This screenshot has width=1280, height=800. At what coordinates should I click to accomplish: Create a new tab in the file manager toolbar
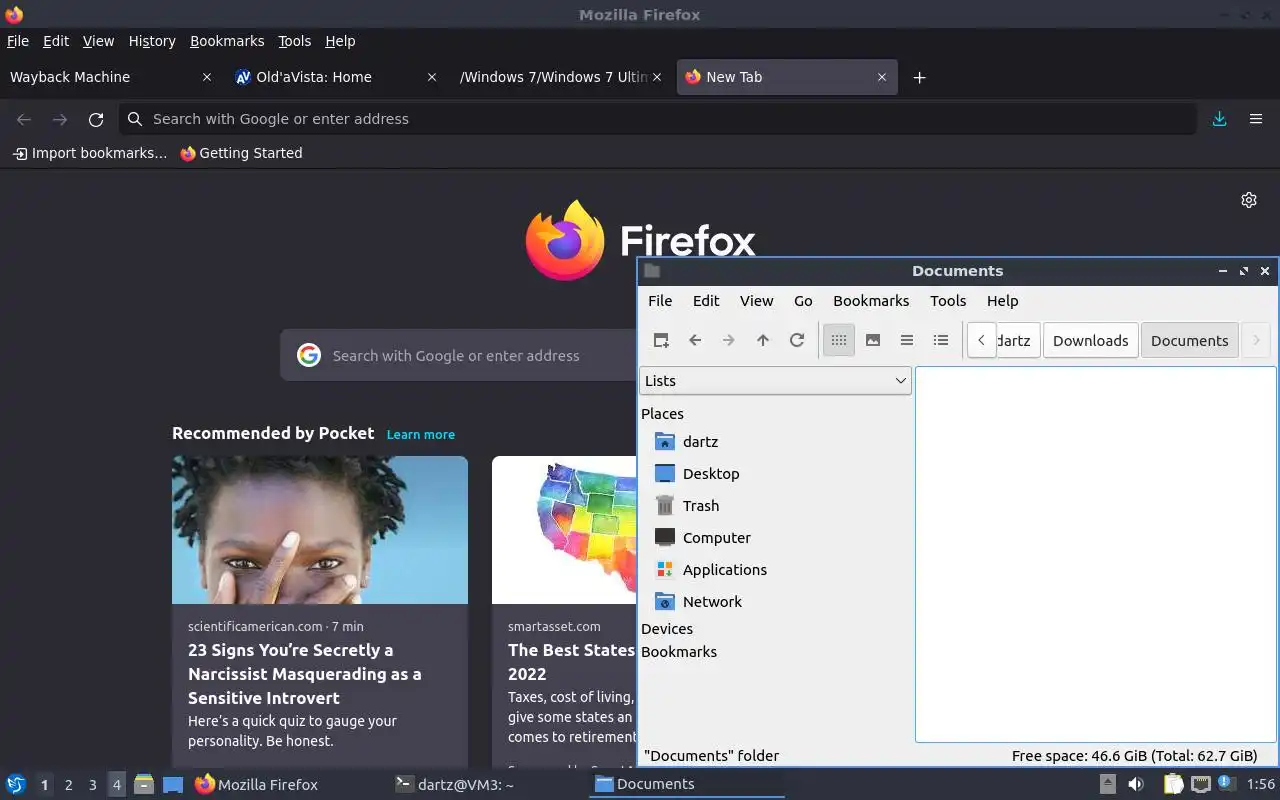point(661,340)
